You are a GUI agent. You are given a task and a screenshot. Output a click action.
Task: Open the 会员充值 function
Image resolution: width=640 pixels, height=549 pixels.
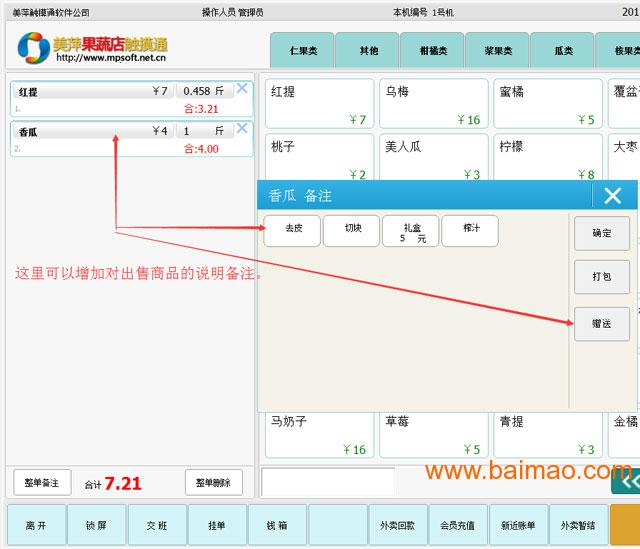pyautogui.click(x=457, y=525)
